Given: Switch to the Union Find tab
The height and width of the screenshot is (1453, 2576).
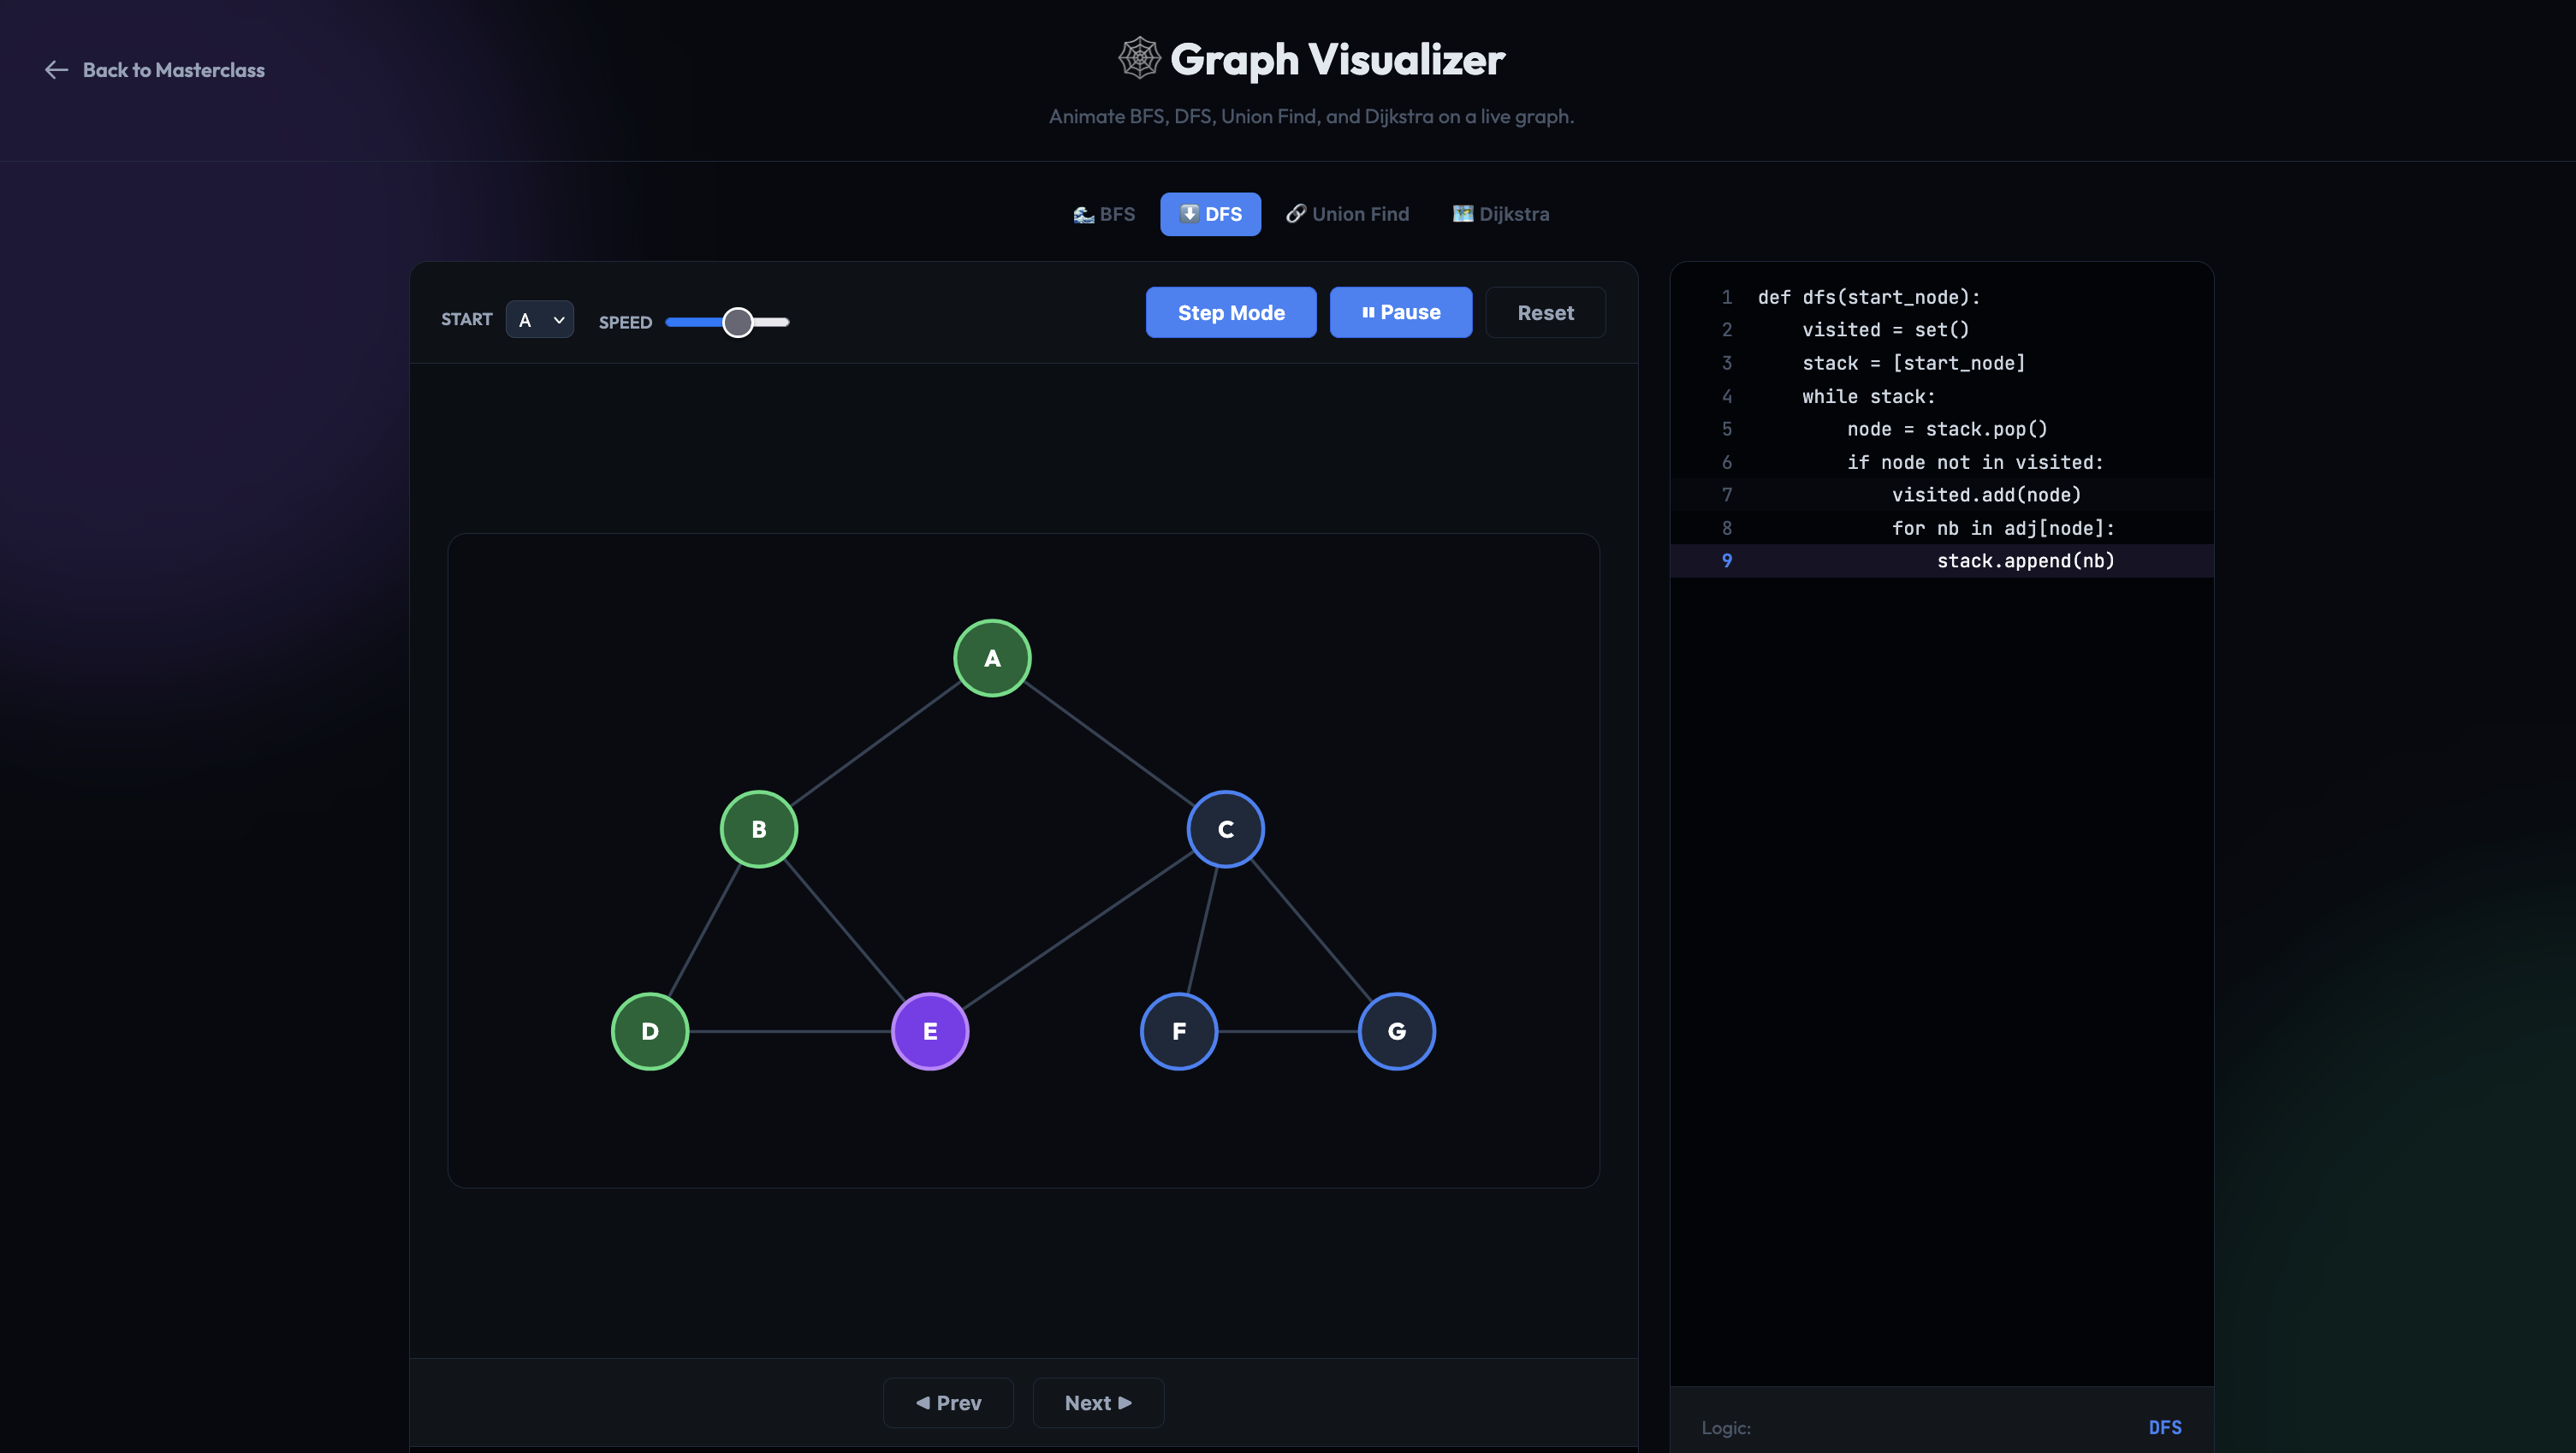Looking at the screenshot, I should 1347,214.
